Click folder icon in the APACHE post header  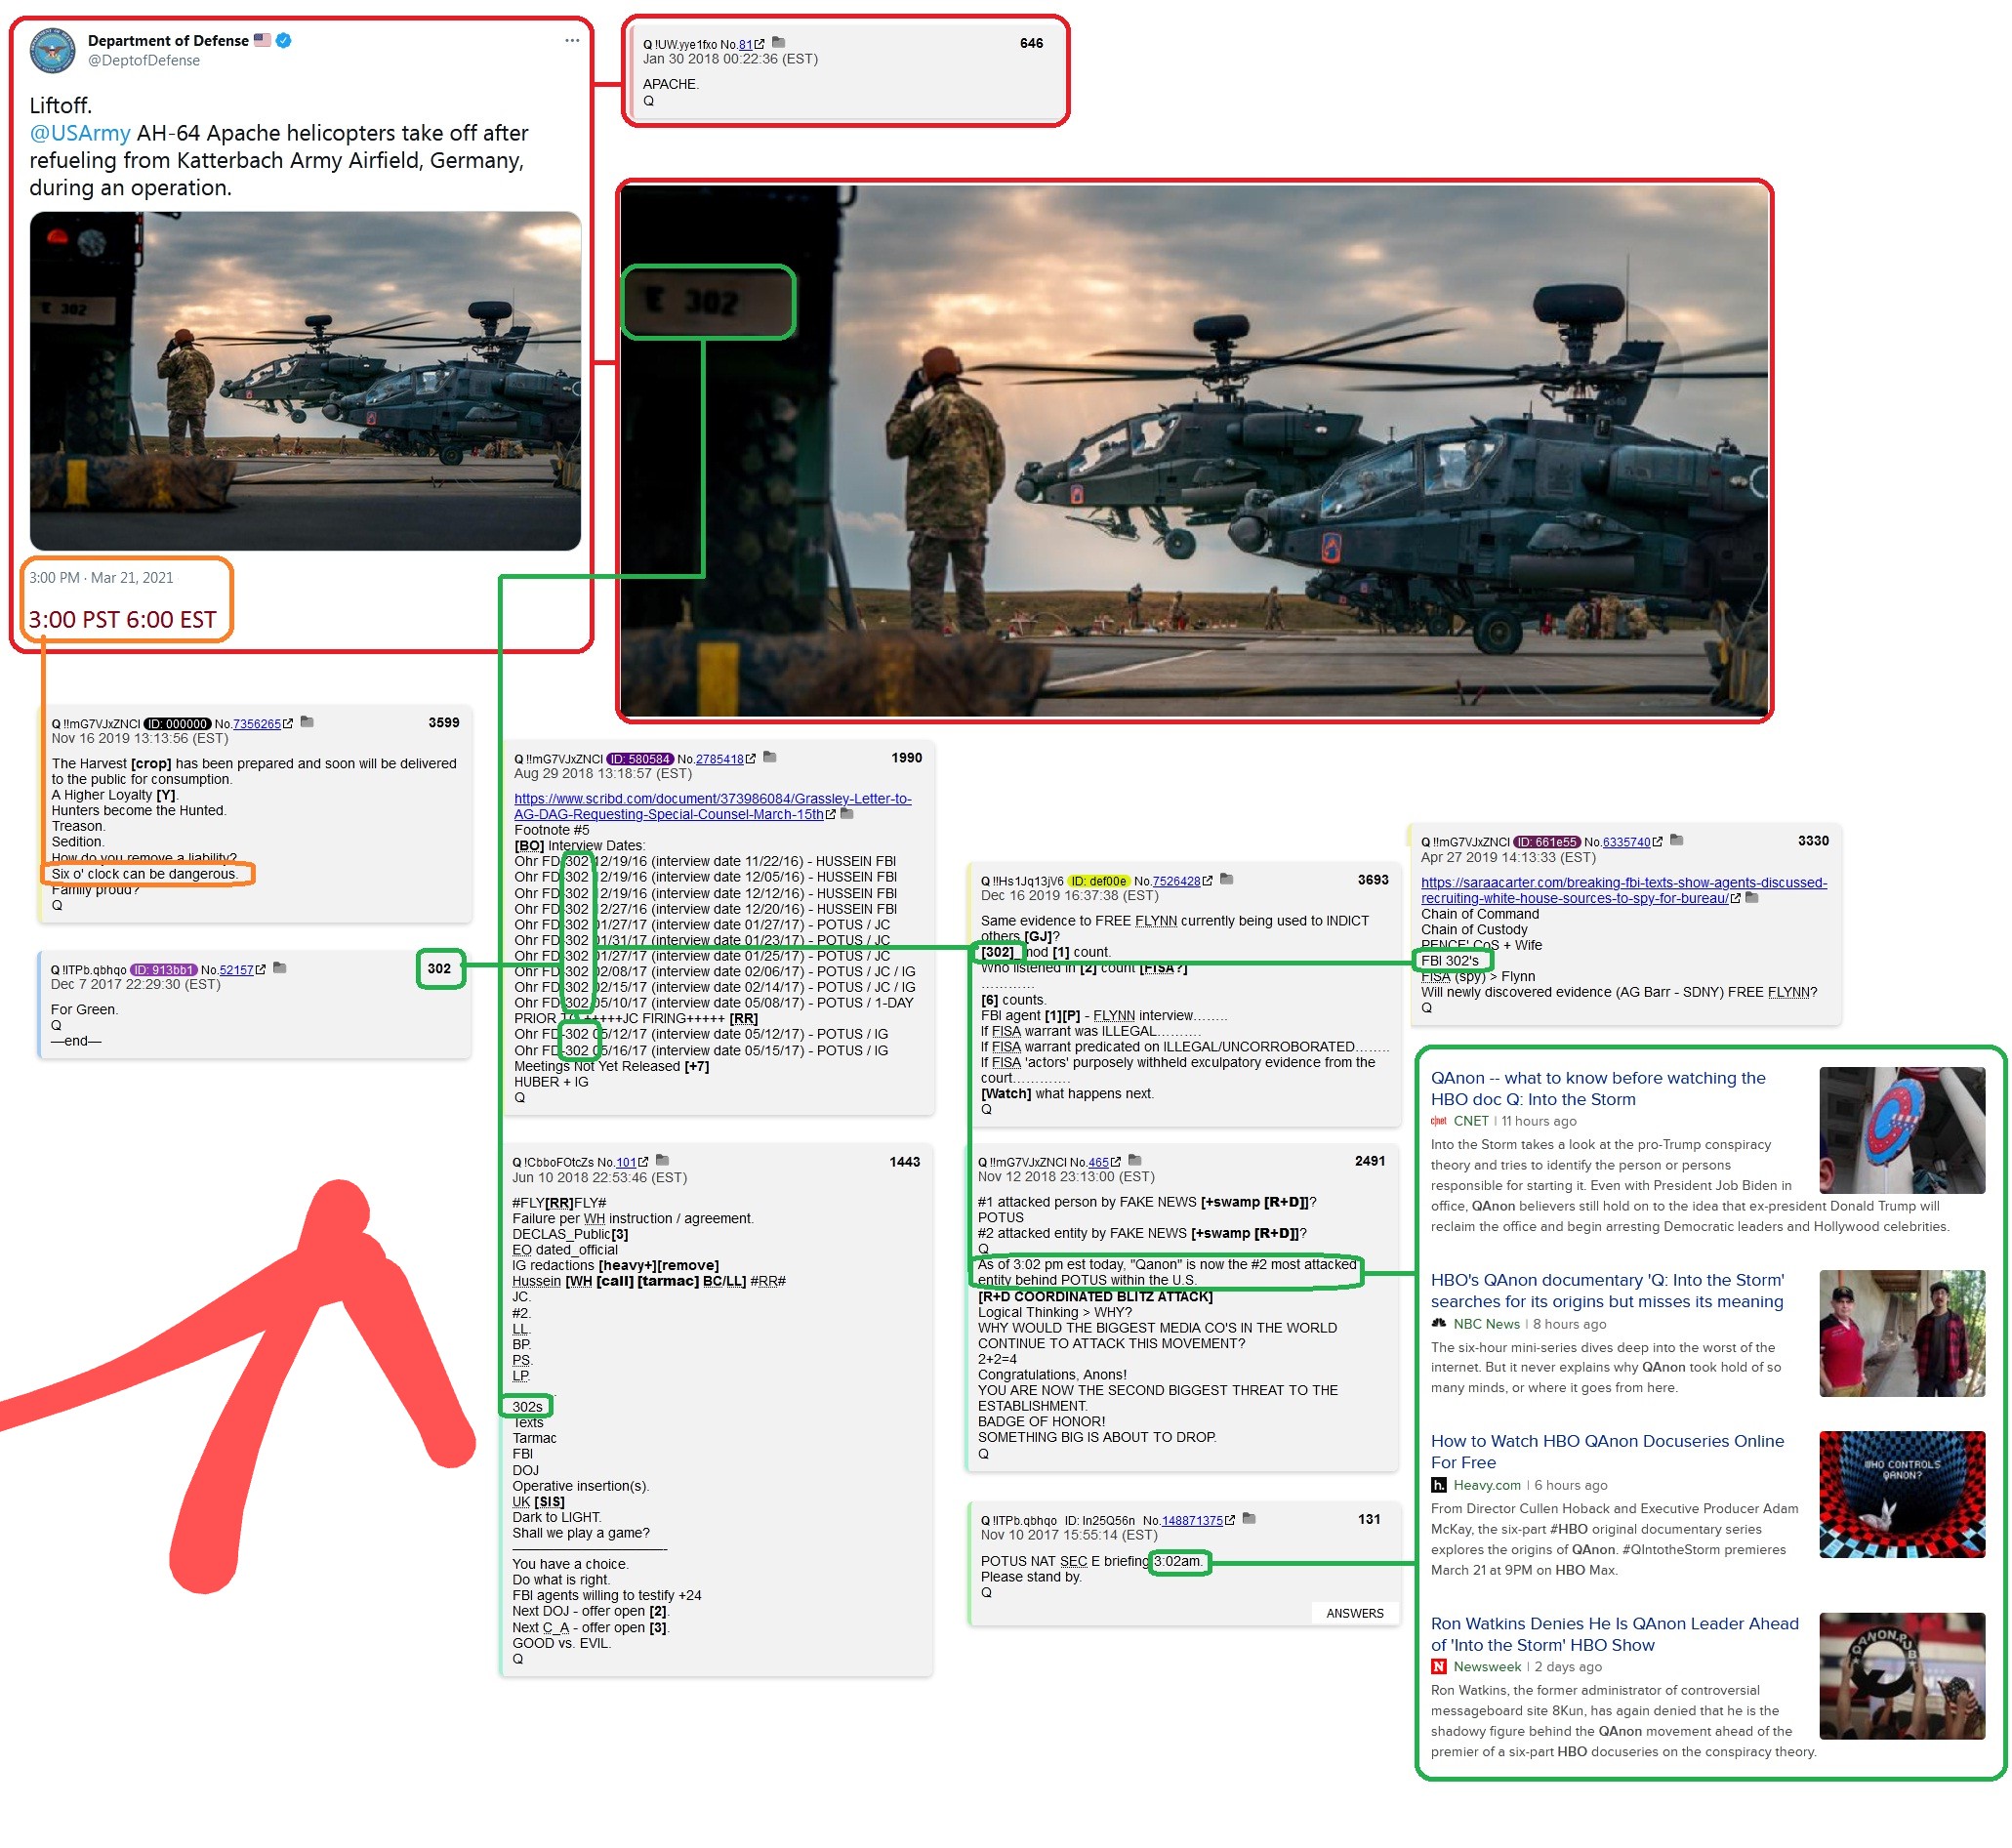point(779,43)
